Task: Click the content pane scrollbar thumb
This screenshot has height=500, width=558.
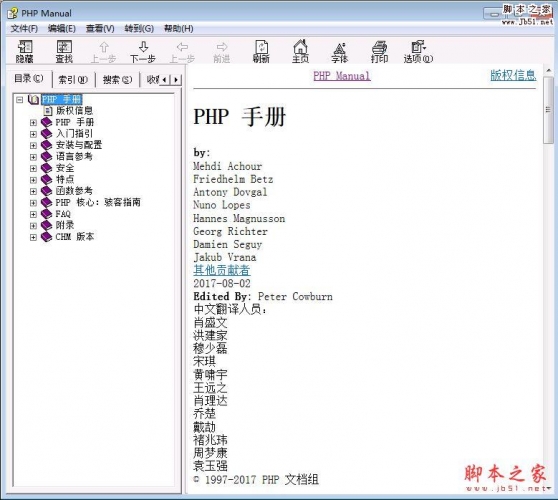Action: 548,110
